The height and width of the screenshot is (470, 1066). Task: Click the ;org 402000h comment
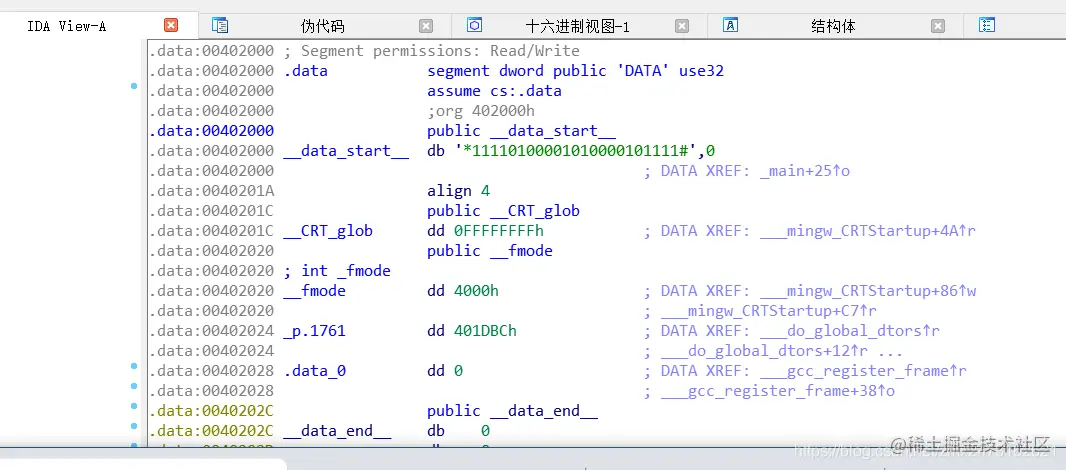481,111
